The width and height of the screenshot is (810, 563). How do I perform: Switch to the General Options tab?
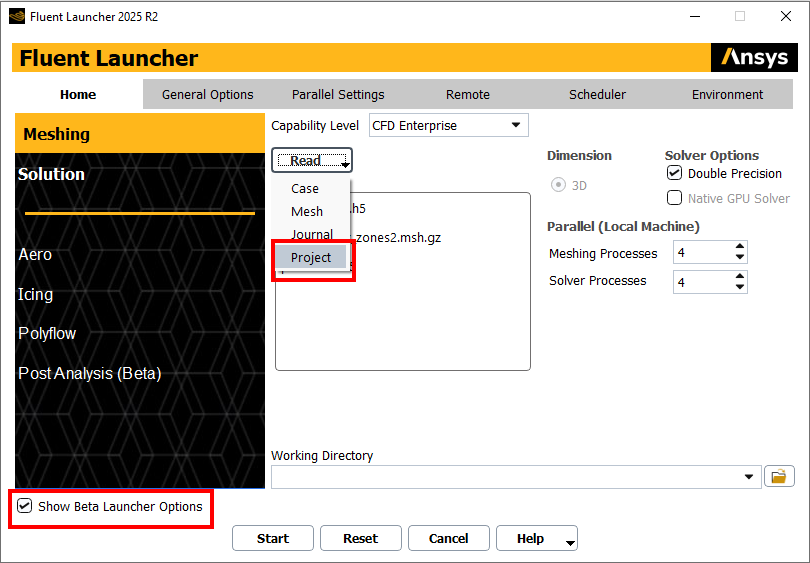208,95
